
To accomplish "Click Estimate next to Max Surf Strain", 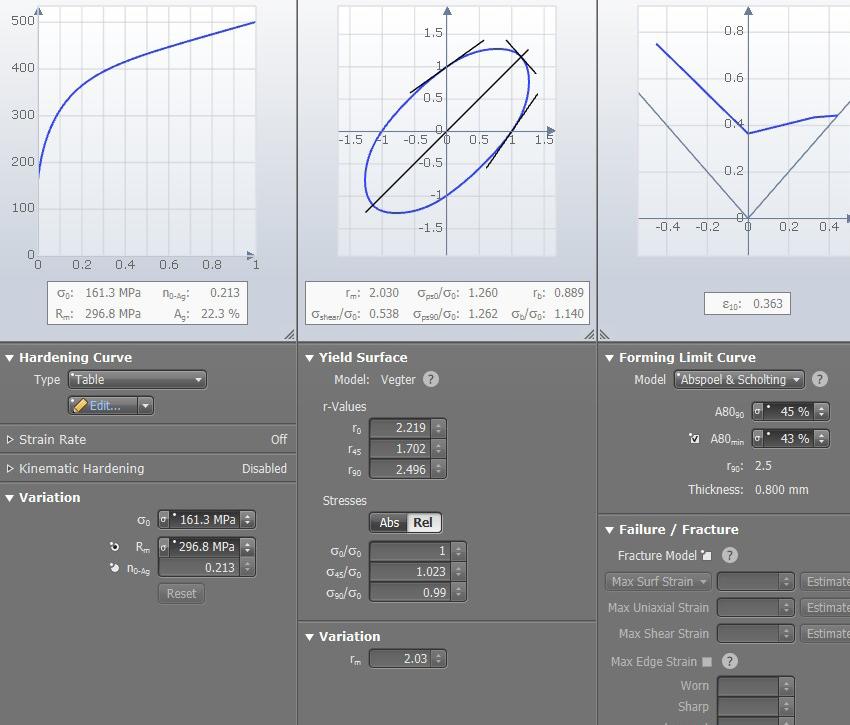I will (x=826, y=582).
